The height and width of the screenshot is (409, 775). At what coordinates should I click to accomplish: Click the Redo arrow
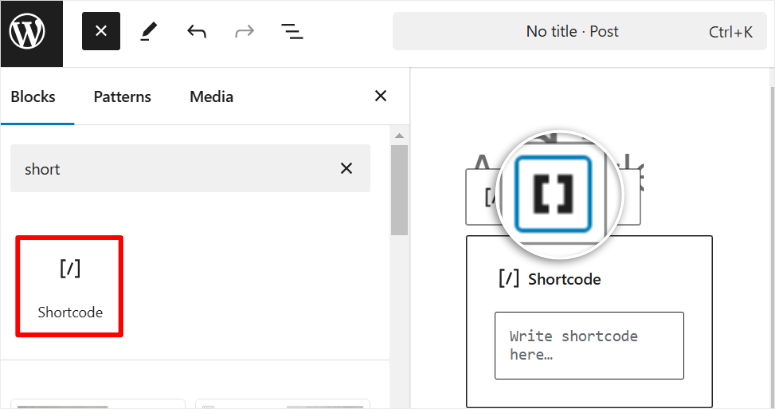[x=244, y=31]
